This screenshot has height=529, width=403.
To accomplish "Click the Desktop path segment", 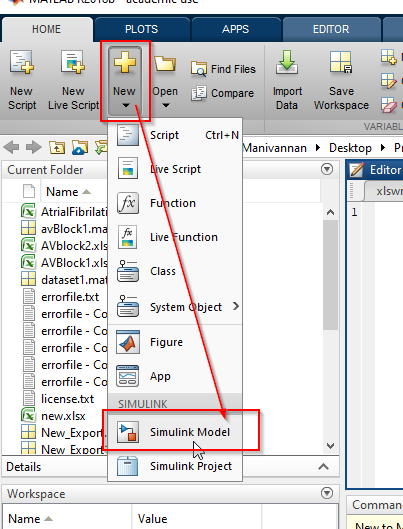I will 350,148.
